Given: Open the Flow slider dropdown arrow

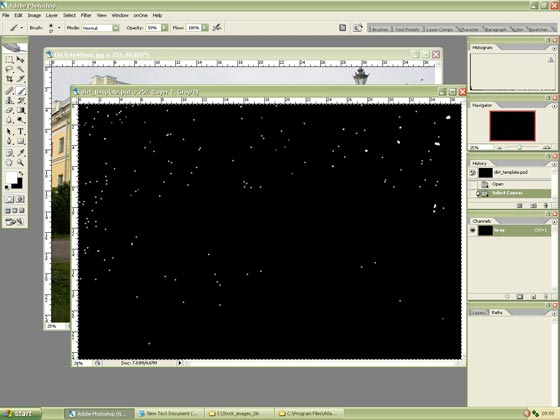Looking at the screenshot, I should point(205,28).
